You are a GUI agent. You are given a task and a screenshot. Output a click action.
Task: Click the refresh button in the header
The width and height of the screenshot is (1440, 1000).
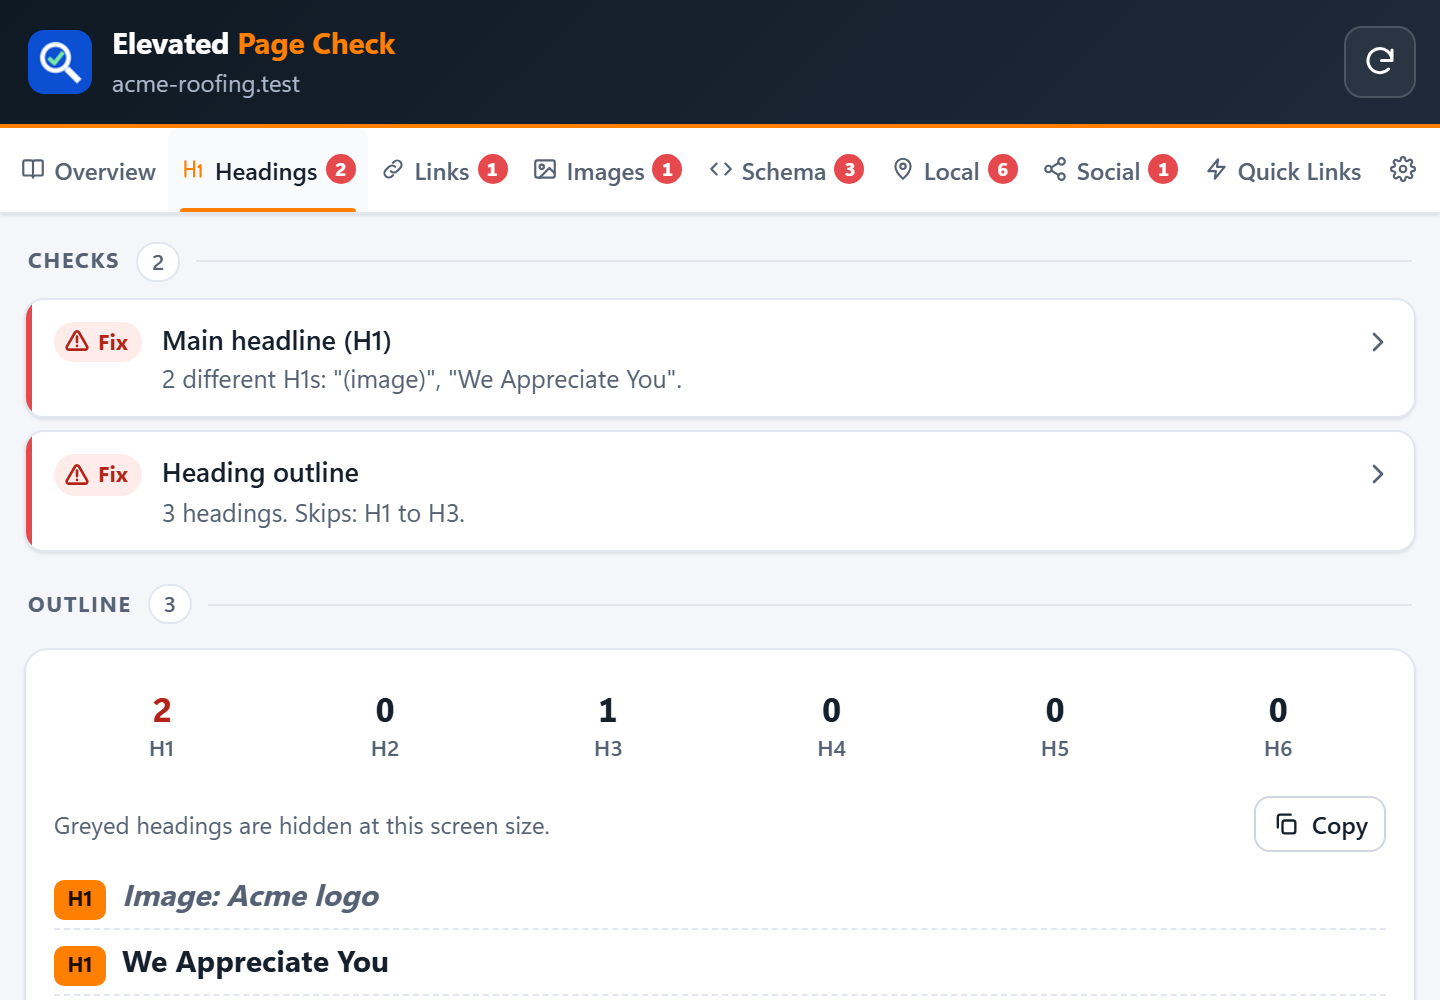pyautogui.click(x=1379, y=62)
